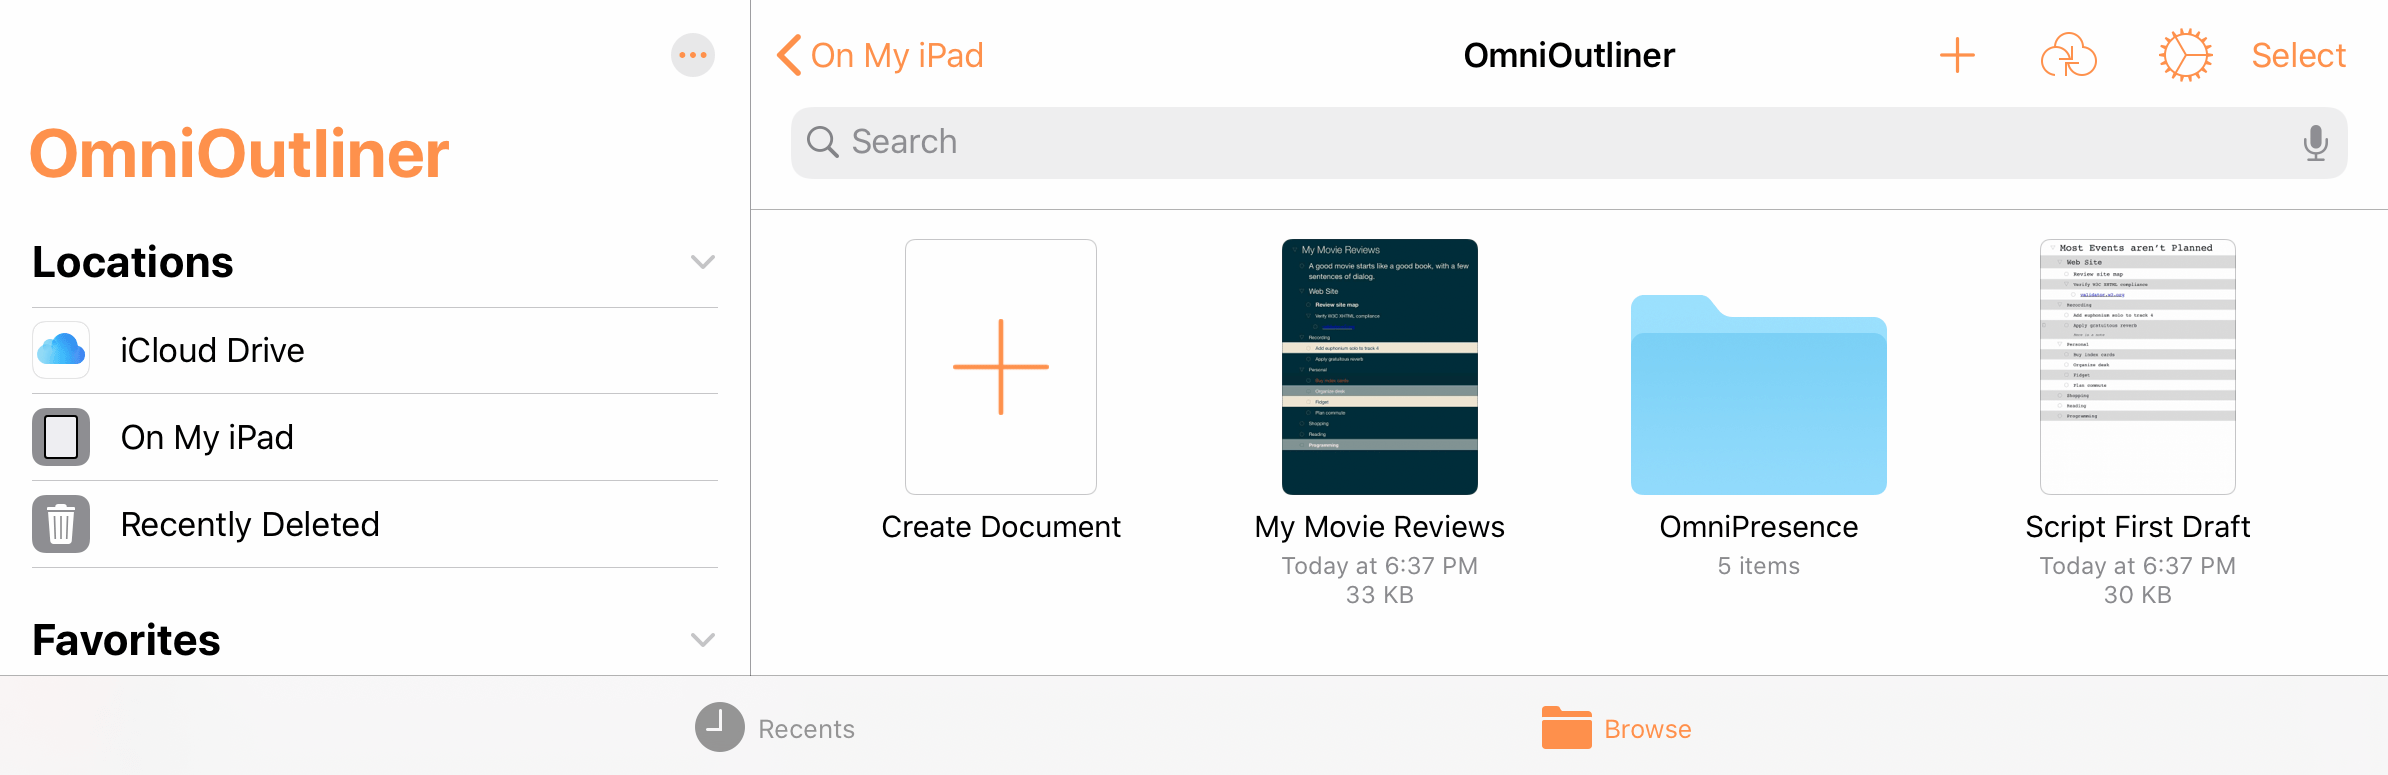This screenshot has height=775, width=2388.
Task: Click the orange OmniOutliner sidebar title
Action: (x=240, y=154)
